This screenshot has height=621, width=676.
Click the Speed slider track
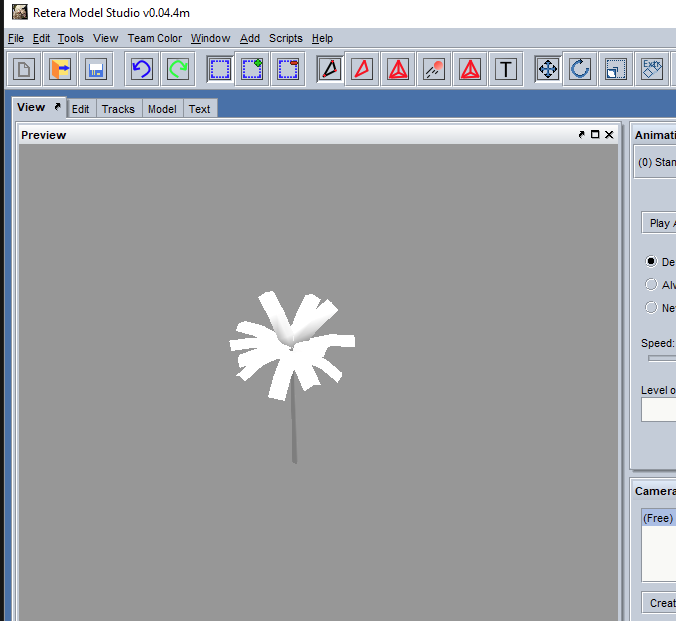661,358
